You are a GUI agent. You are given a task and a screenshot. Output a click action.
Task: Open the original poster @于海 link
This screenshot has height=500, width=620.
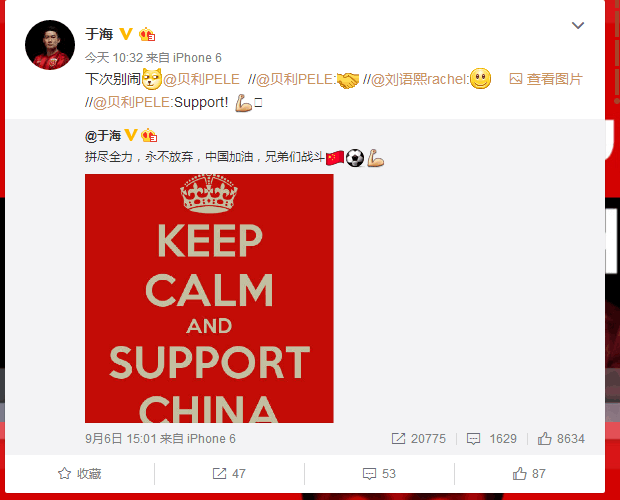[103, 136]
